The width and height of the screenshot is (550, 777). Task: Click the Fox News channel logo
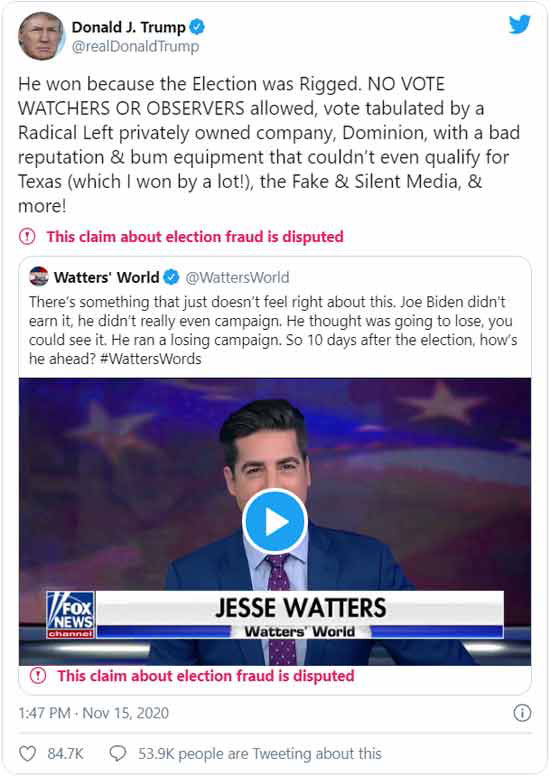pyautogui.click(x=70, y=615)
